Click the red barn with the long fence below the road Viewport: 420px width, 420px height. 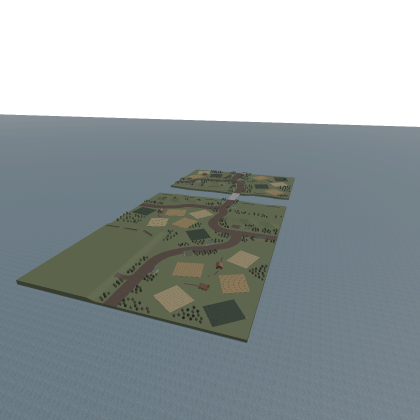coord(204,287)
